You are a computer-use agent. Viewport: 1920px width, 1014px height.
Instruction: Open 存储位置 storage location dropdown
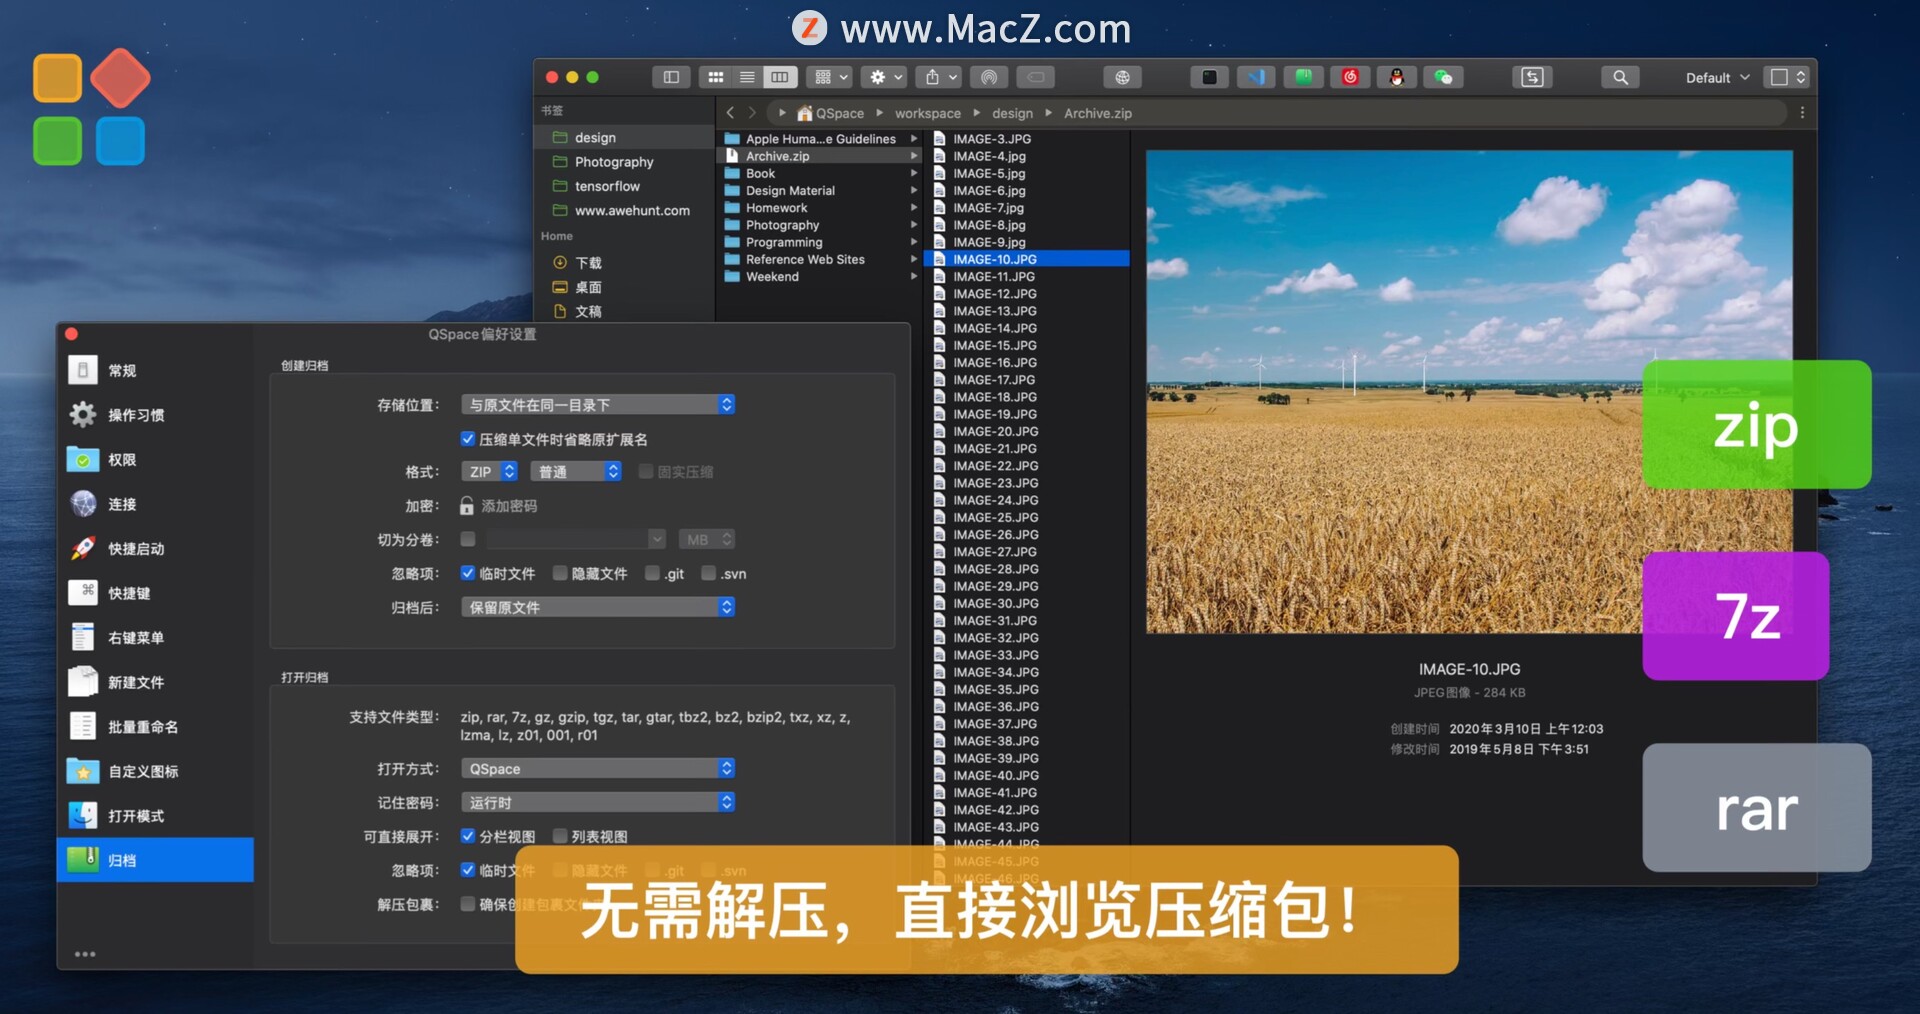598,404
